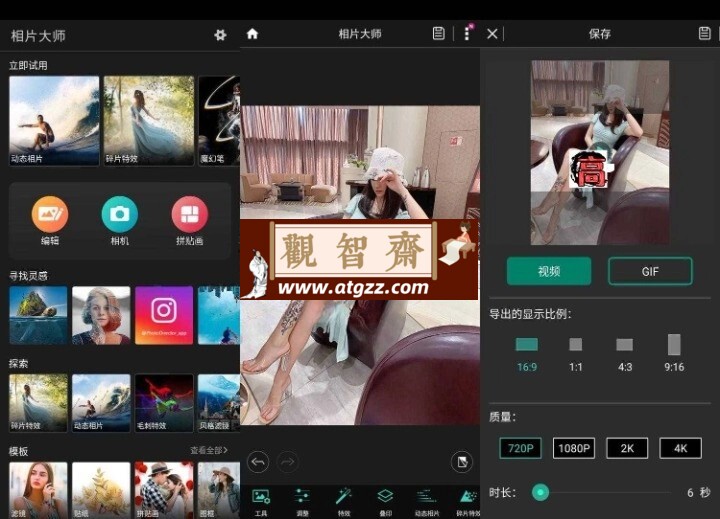Viewport: 720px width, 519px height.
Task: Choose 4K quality
Action: point(681,448)
